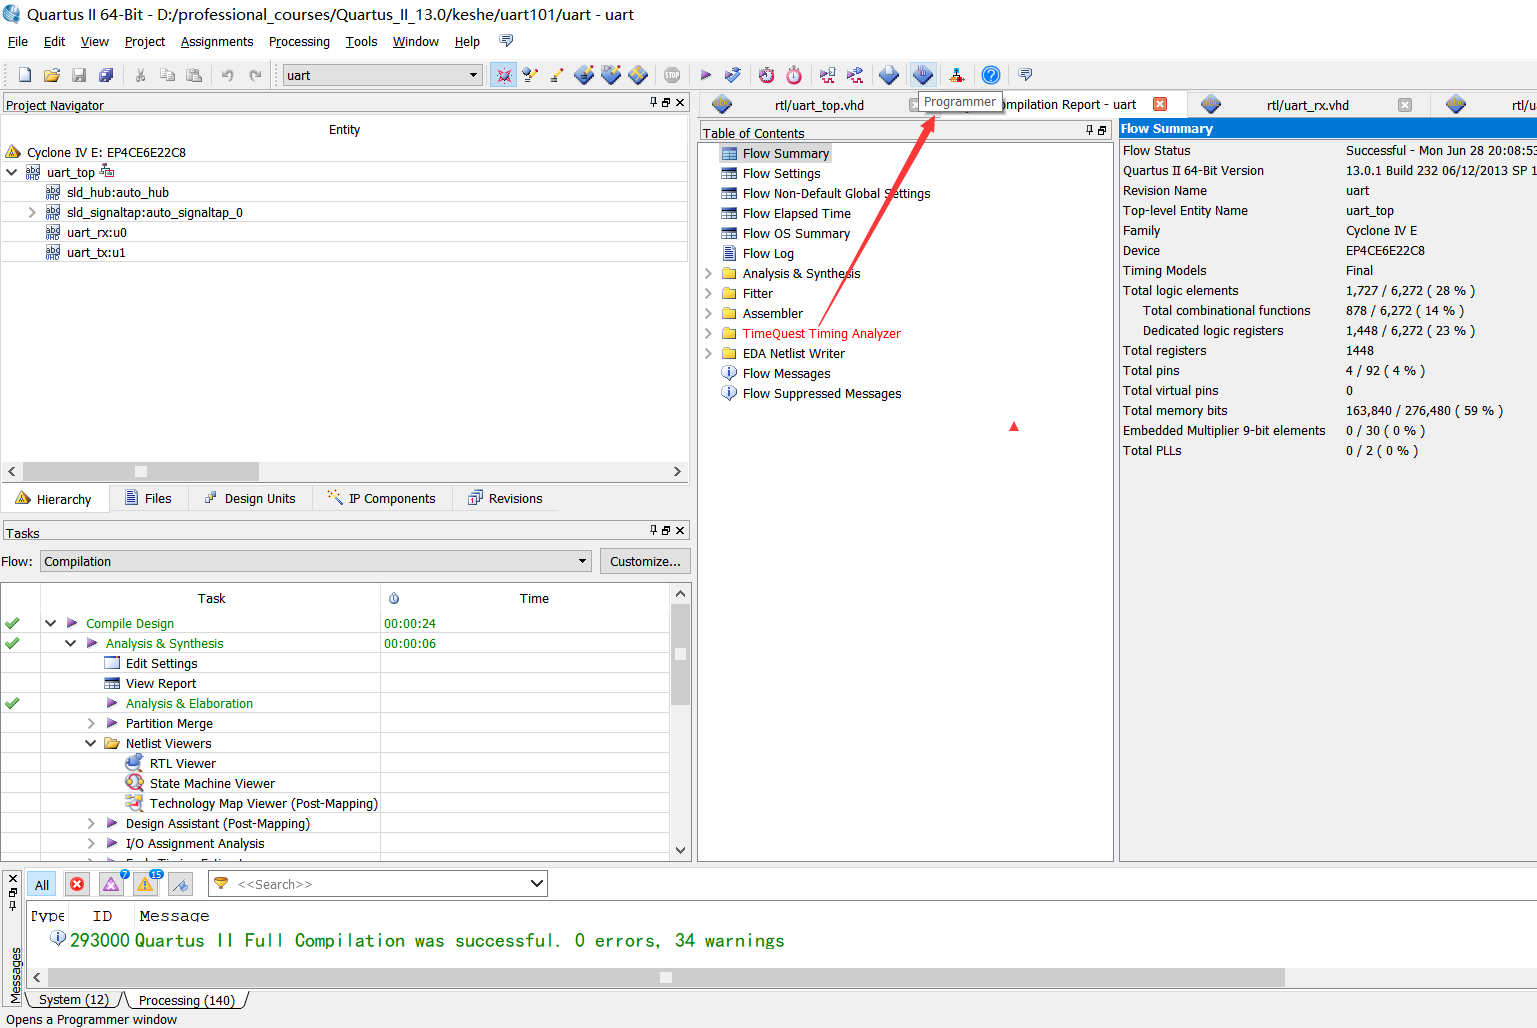The image size is (1537, 1028).
Task: Expand the Partition Merge task
Action: point(90,723)
